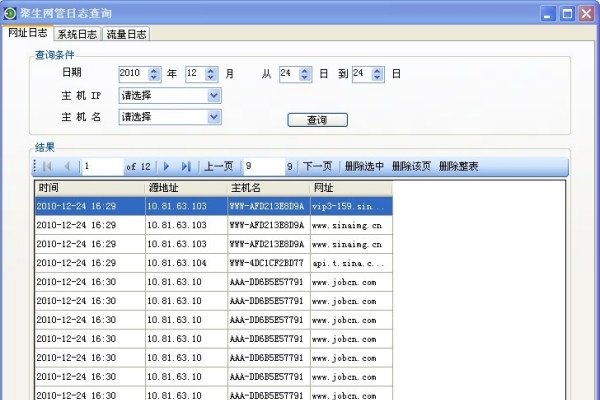Increase the year value 2010
This screenshot has height=400, width=600.
(x=154, y=70)
